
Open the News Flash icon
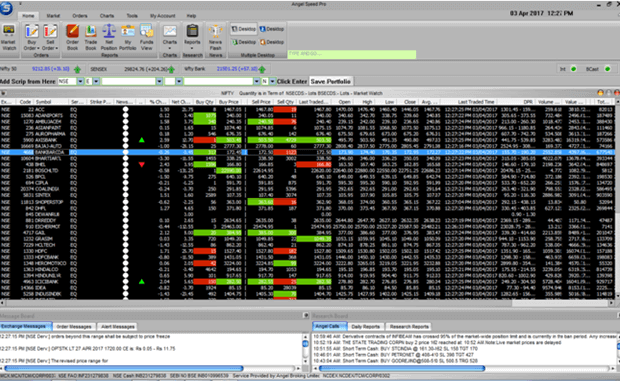[215, 37]
